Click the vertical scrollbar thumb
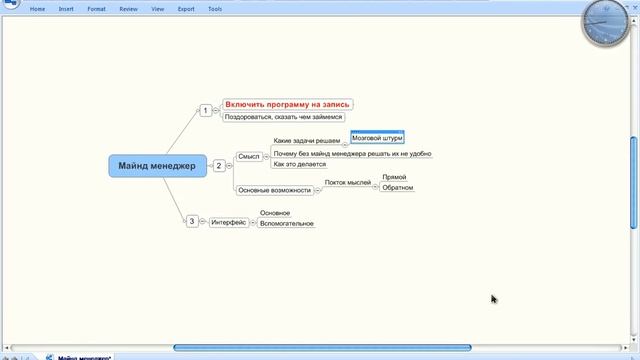Image resolution: width=640 pixels, height=360 pixels. [634, 182]
